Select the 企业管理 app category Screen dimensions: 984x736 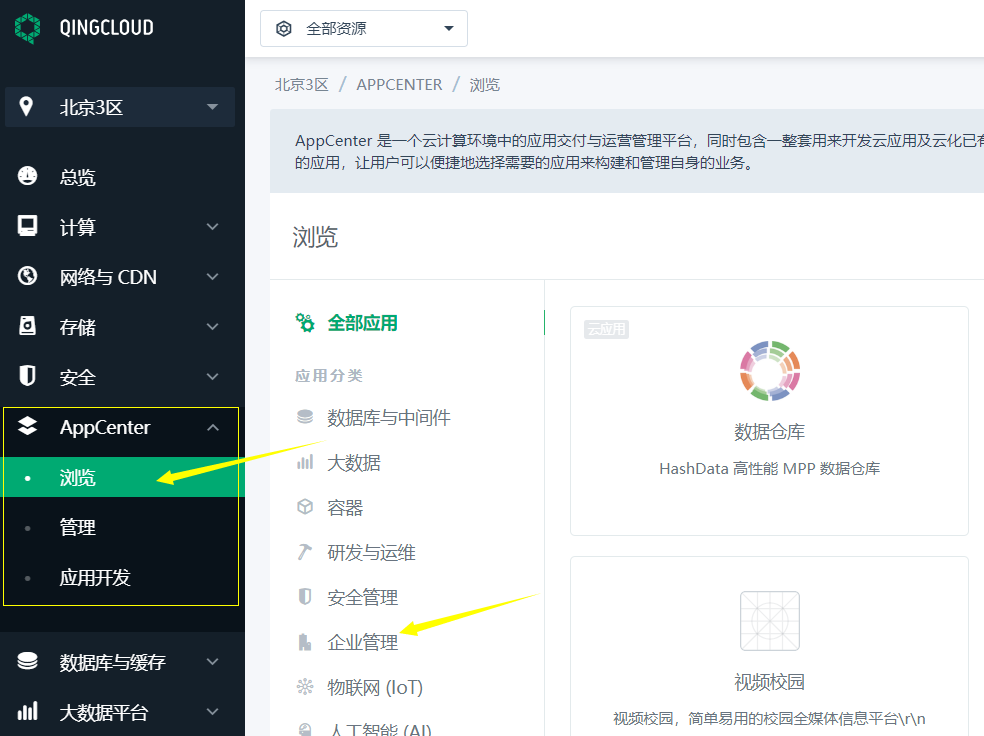click(x=363, y=643)
